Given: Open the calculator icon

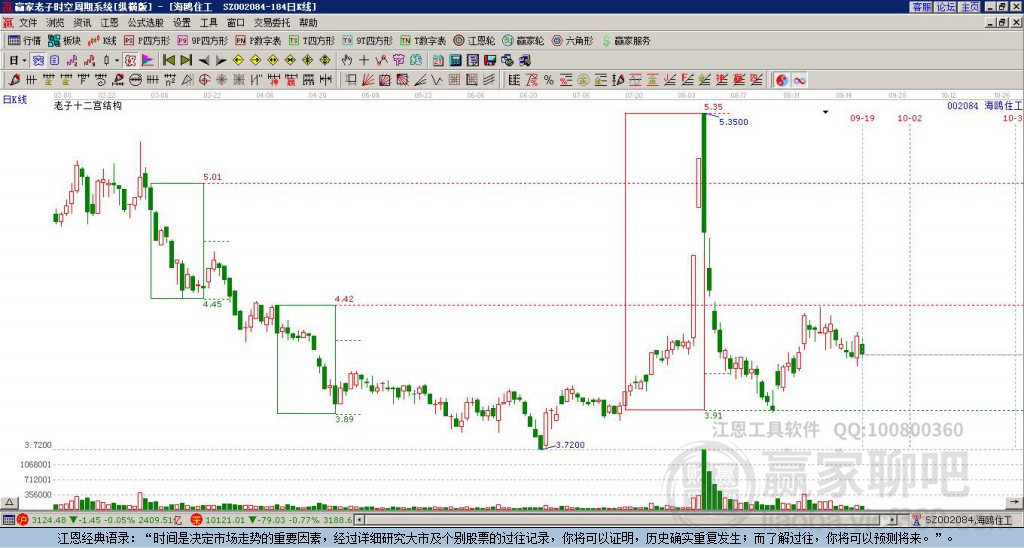Looking at the screenshot, I should click(x=455, y=61).
